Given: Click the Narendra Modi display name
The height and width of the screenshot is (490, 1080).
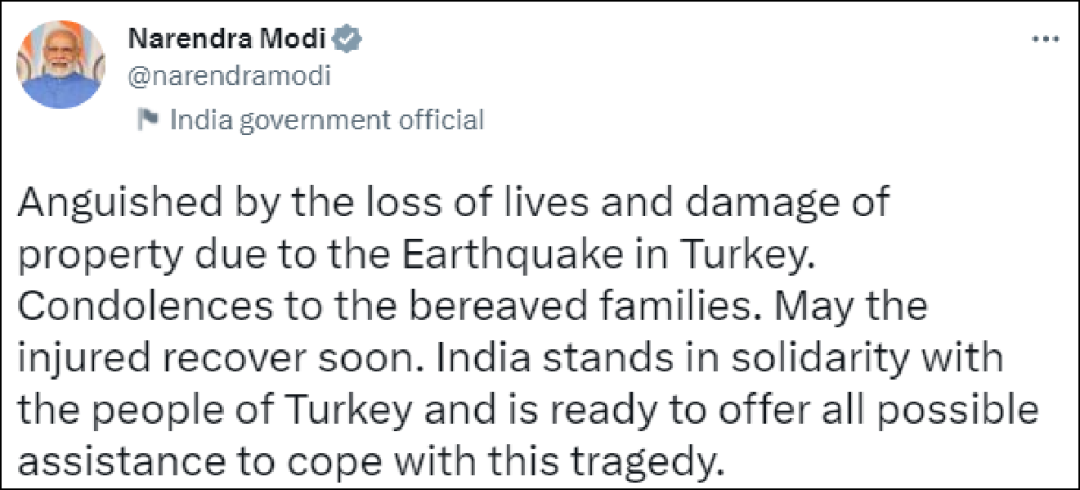Looking at the screenshot, I should 227,41.
